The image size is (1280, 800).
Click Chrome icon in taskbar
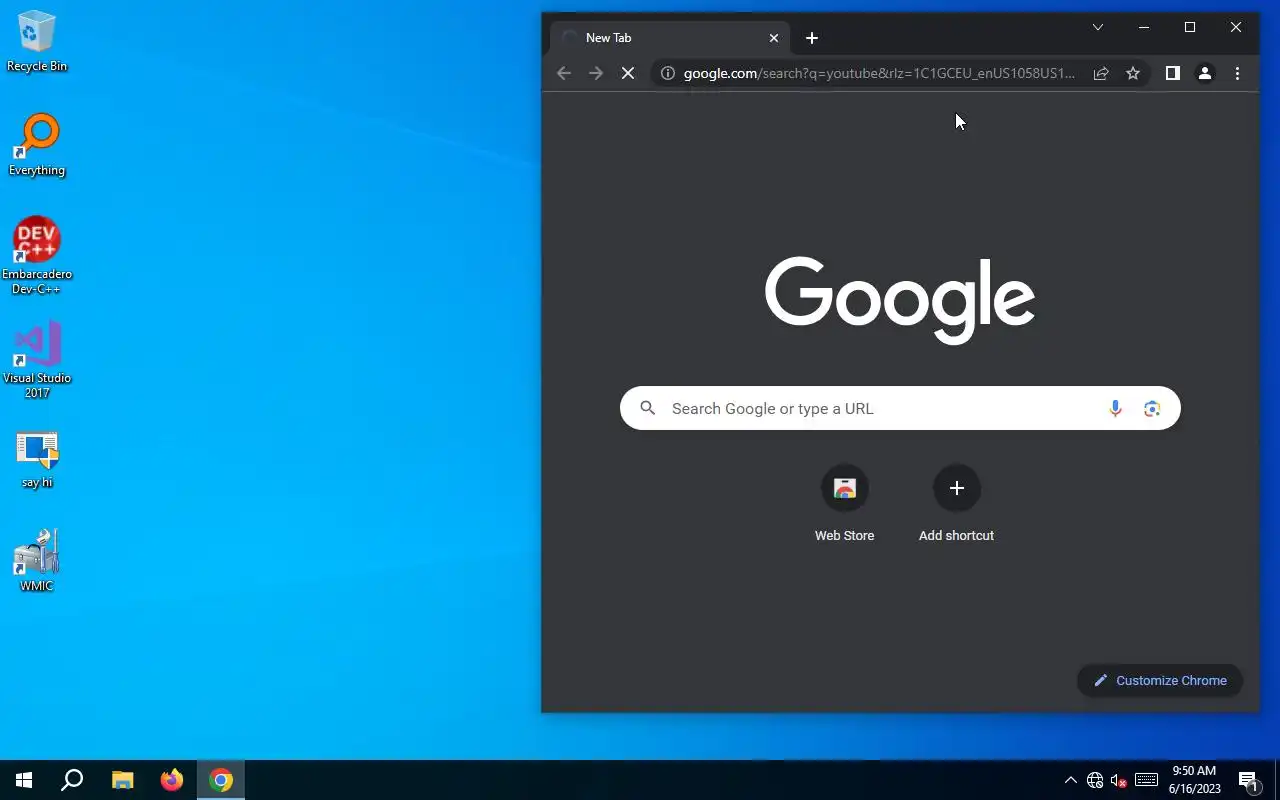[x=221, y=780]
